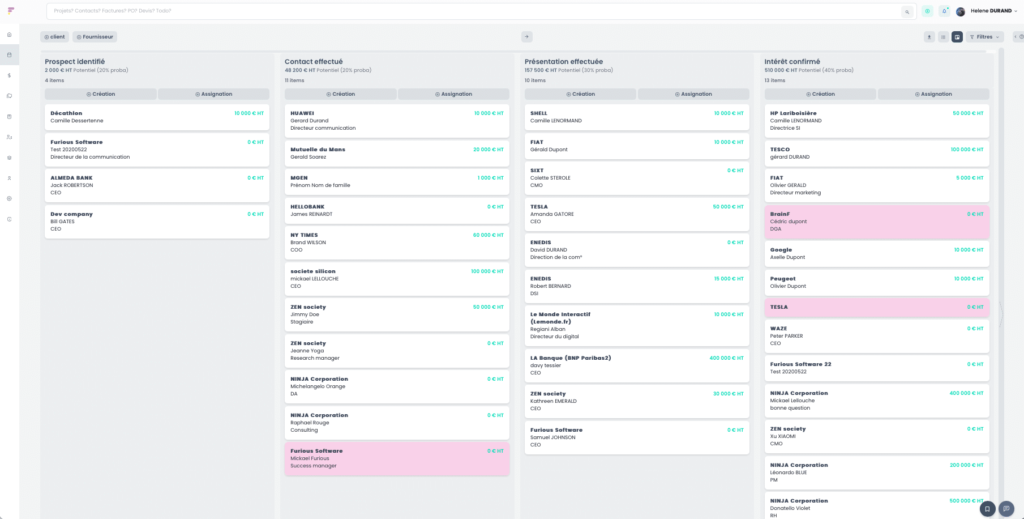Open the NY TIMES card
The width and height of the screenshot is (1024, 519).
point(397,243)
